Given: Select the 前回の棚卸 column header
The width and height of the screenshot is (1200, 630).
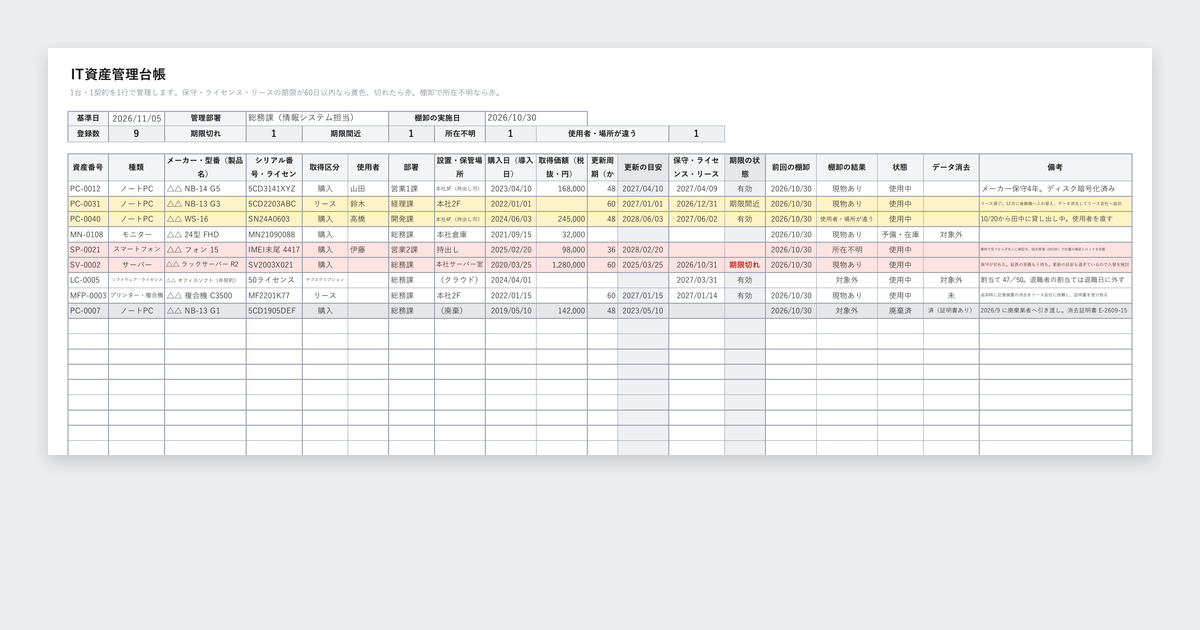Looking at the screenshot, I should pos(791,167).
